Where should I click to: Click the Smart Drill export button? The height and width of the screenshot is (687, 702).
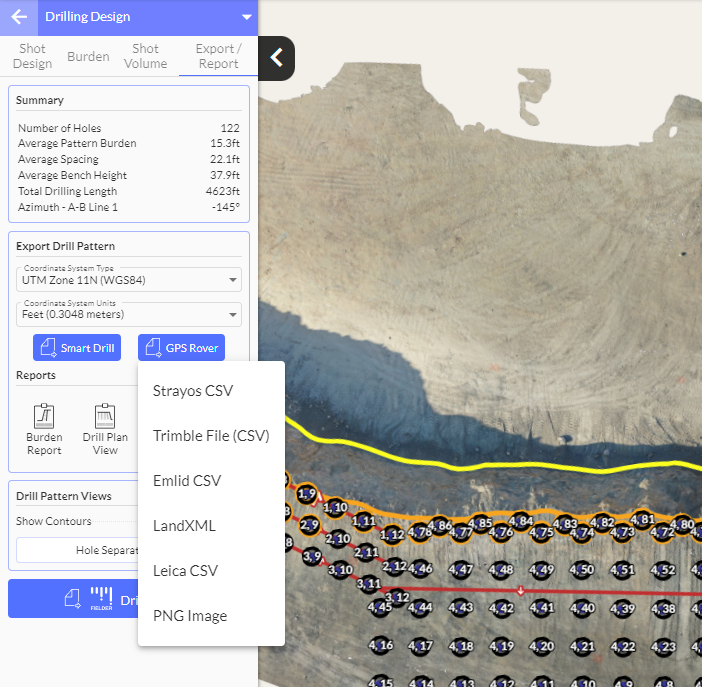[77, 348]
